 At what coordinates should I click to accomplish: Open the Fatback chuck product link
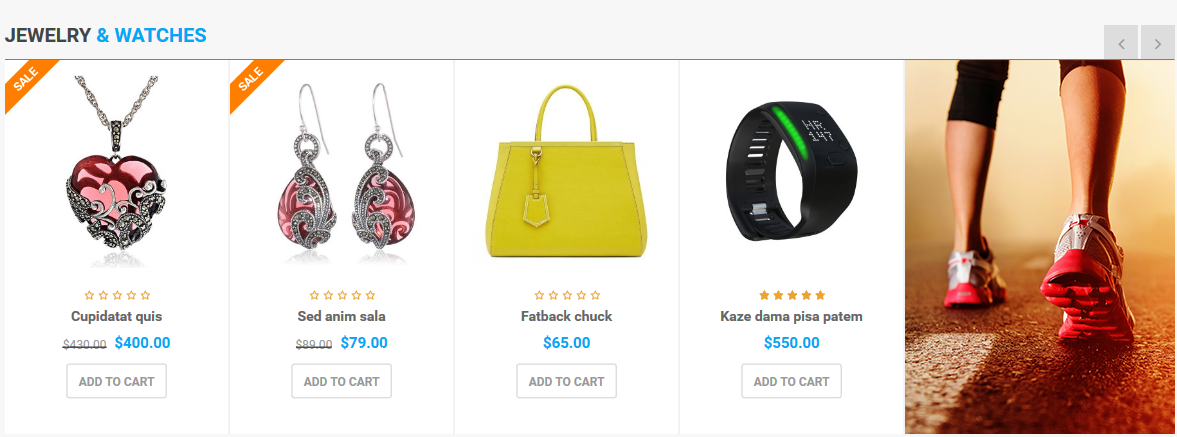tap(567, 316)
